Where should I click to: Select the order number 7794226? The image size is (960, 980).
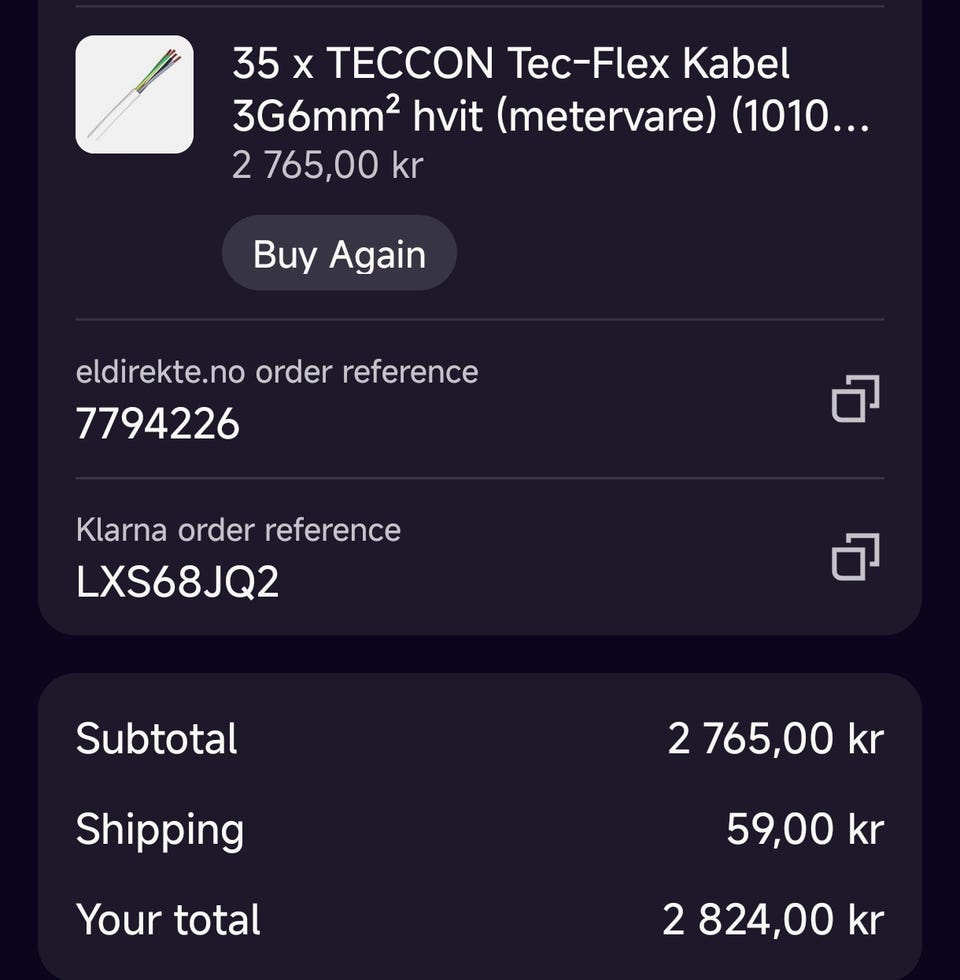pos(158,424)
